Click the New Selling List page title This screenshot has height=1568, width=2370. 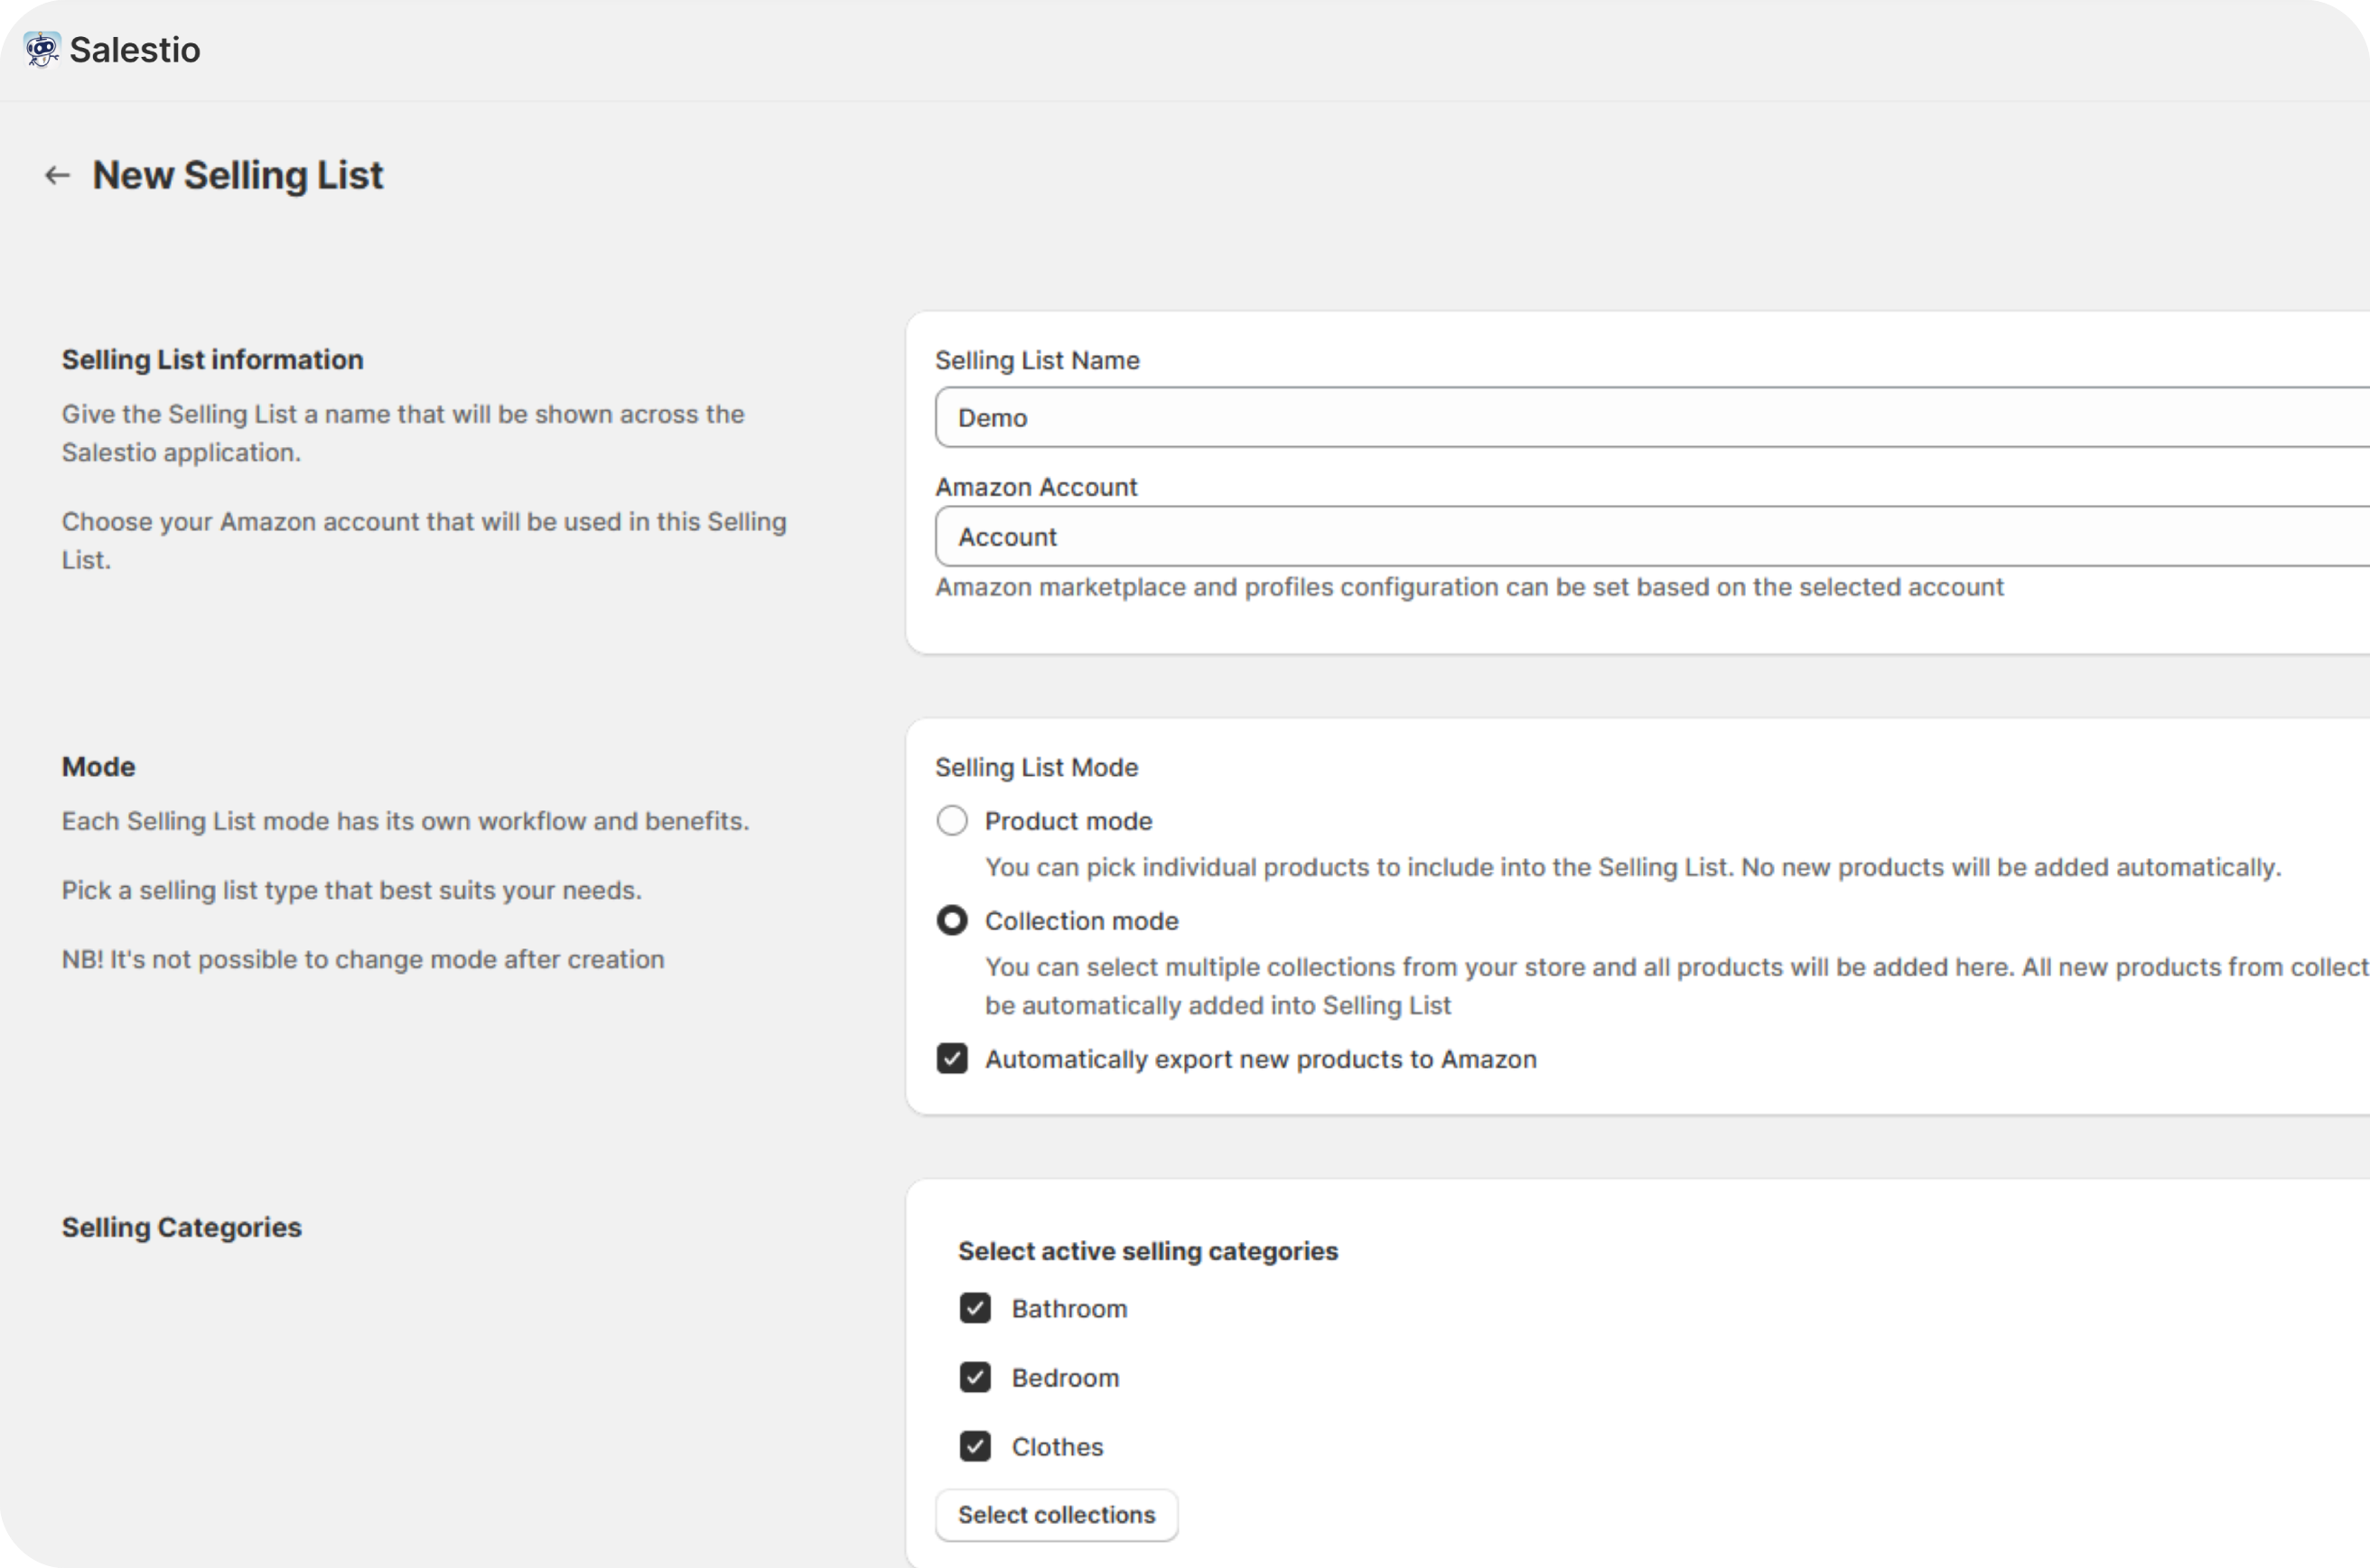point(238,175)
